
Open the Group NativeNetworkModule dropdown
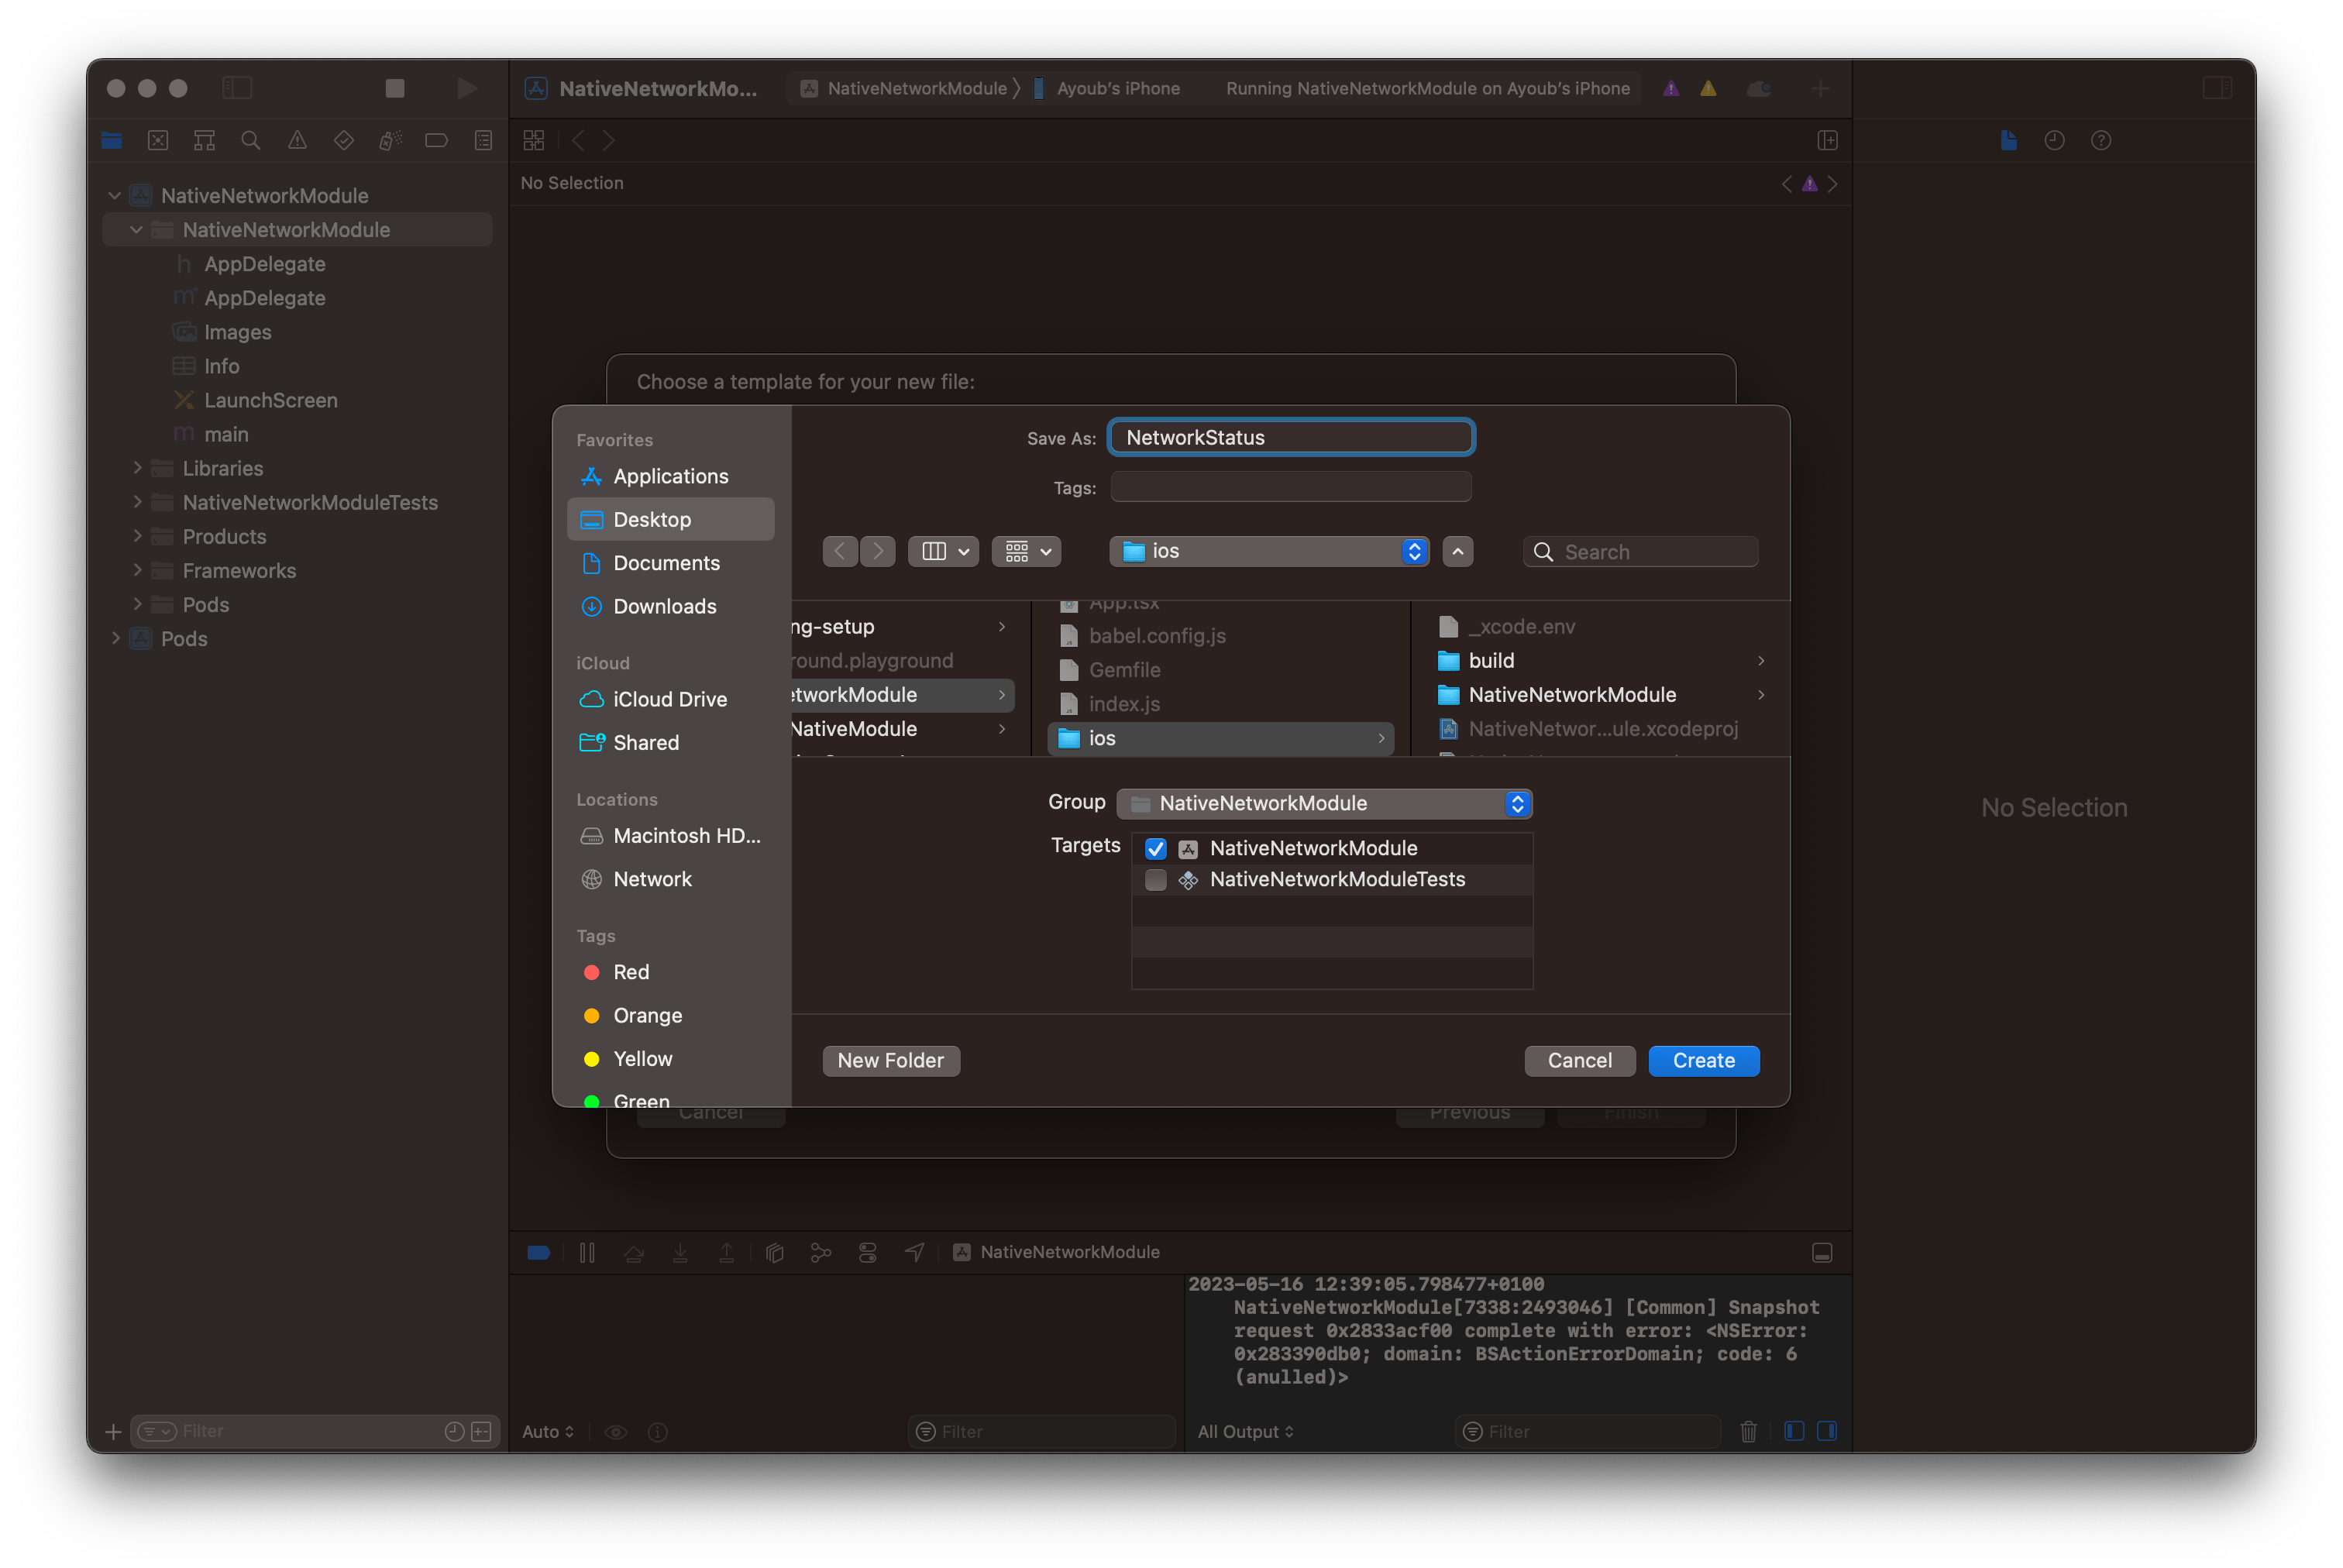[x=1324, y=803]
